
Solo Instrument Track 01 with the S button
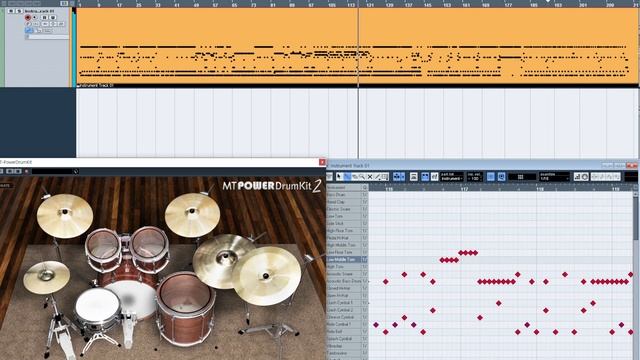[x=19, y=11]
